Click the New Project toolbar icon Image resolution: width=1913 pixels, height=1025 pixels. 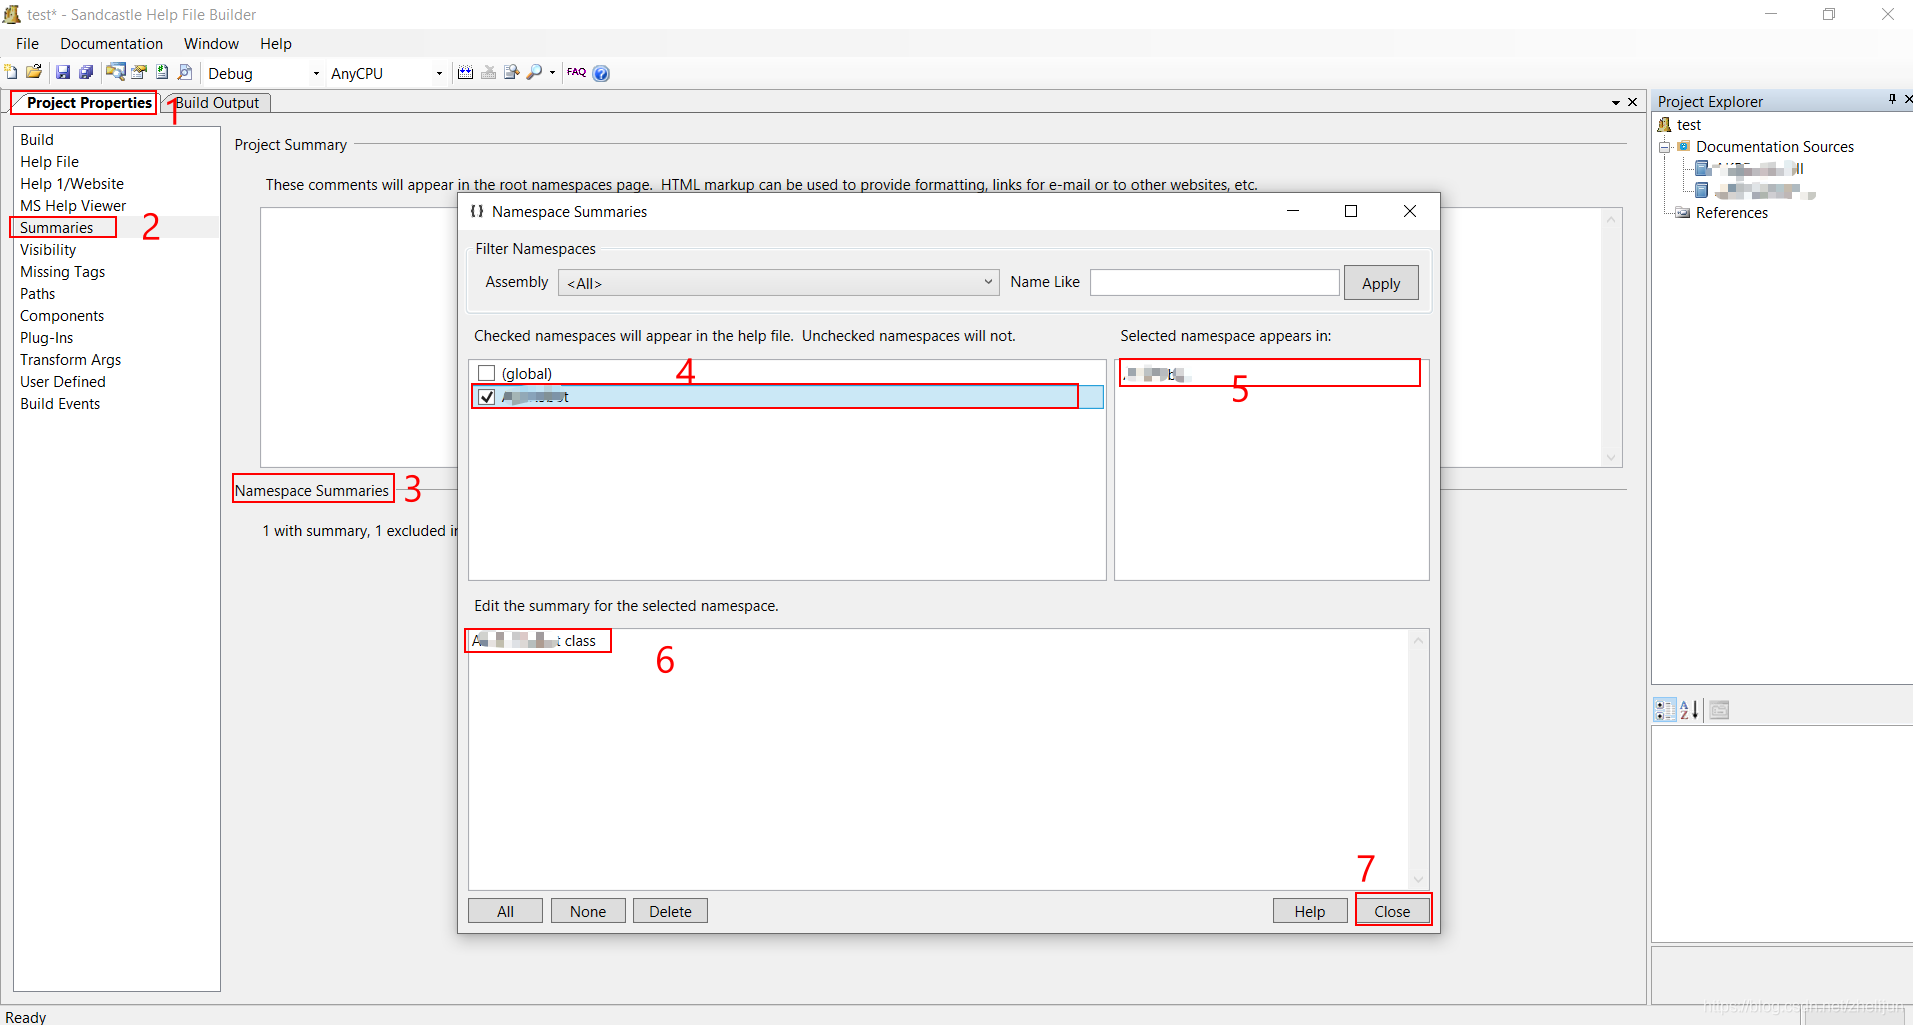click(11, 72)
